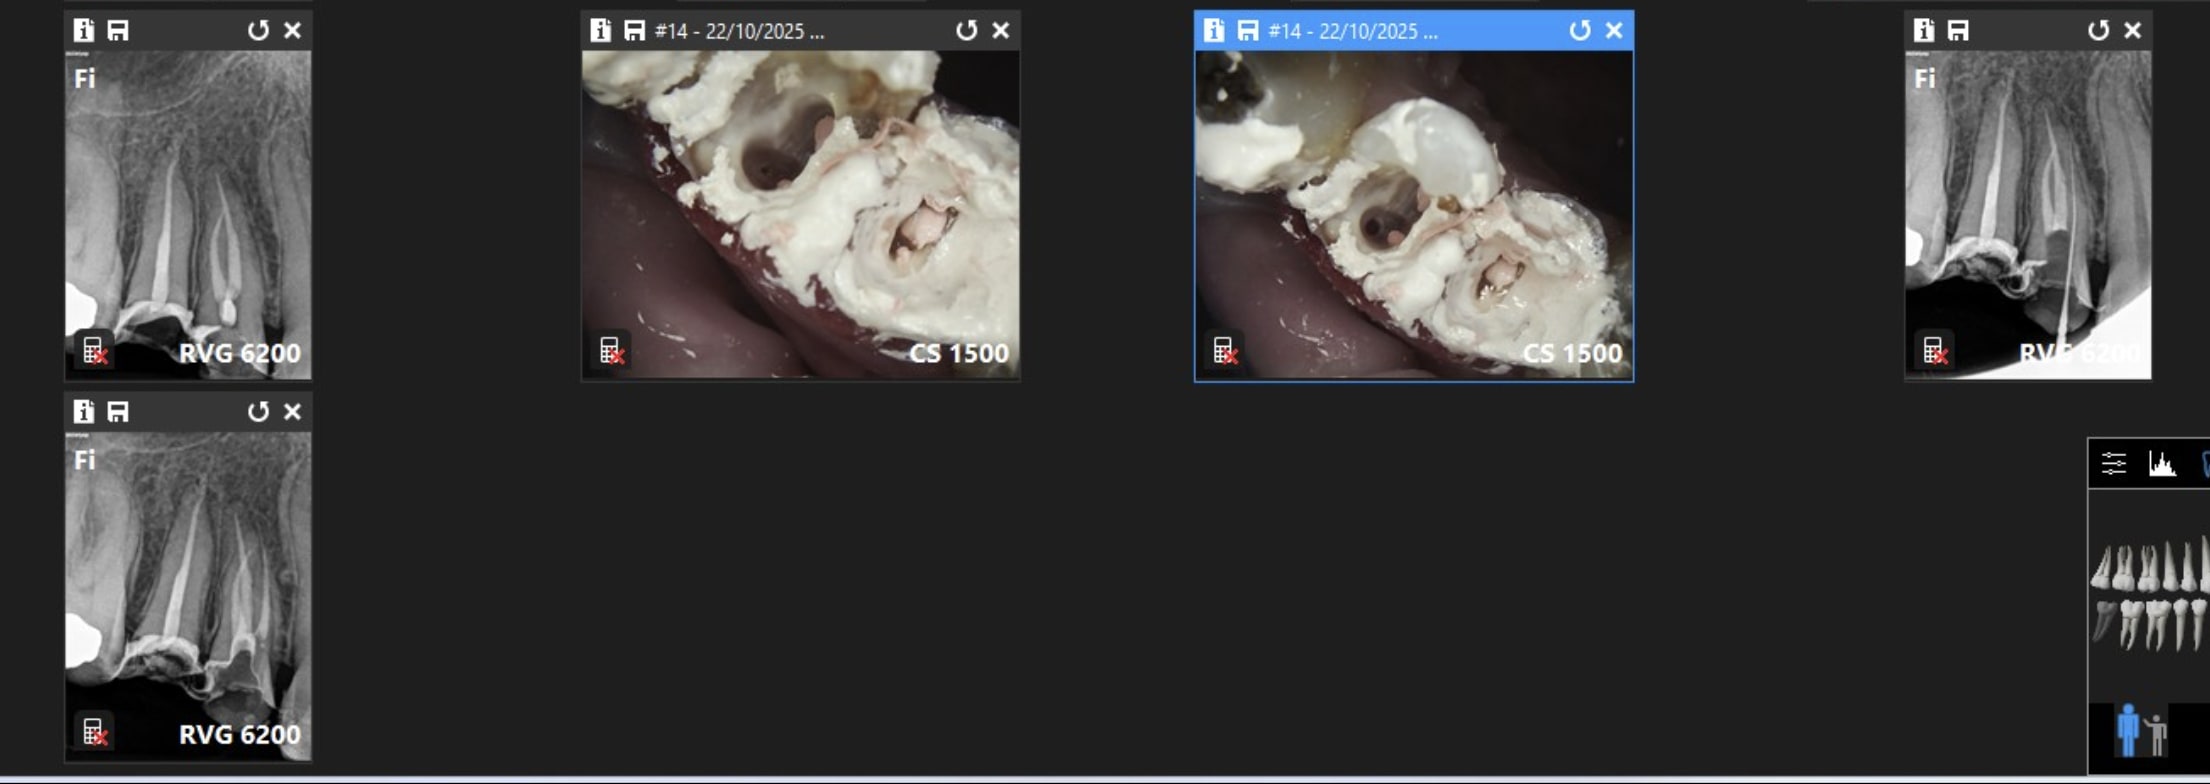Reset the top-right RVG 6200 X-ray view

click(x=2098, y=30)
